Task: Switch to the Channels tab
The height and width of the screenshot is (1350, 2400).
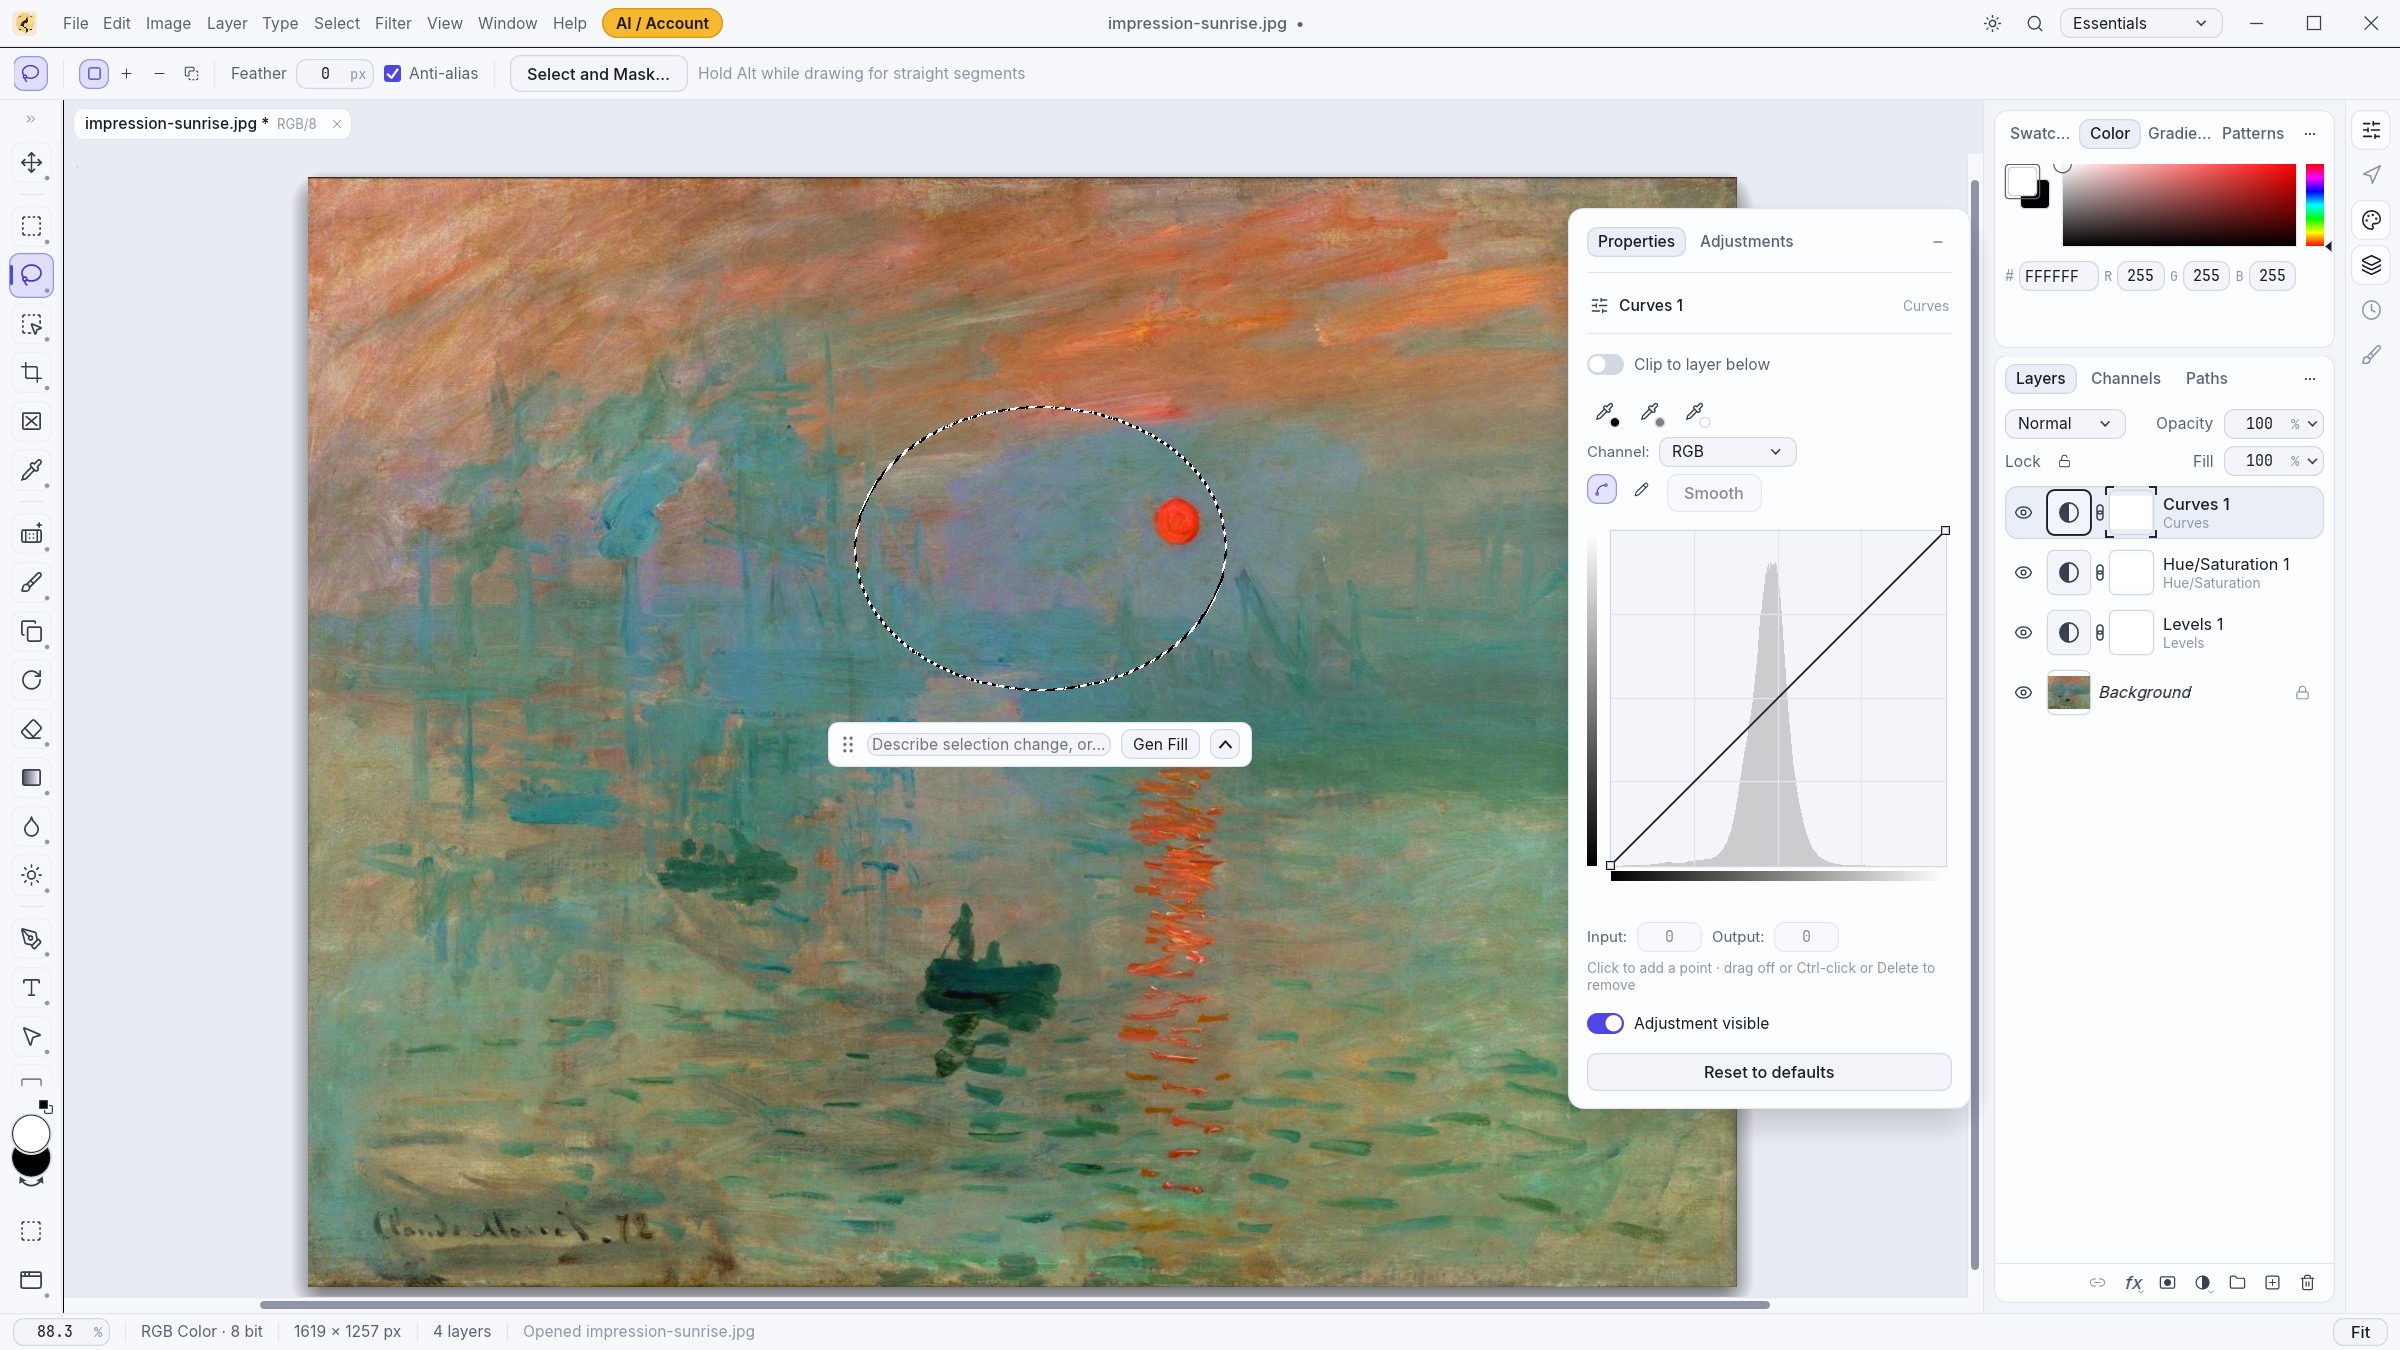Action: tap(2125, 378)
